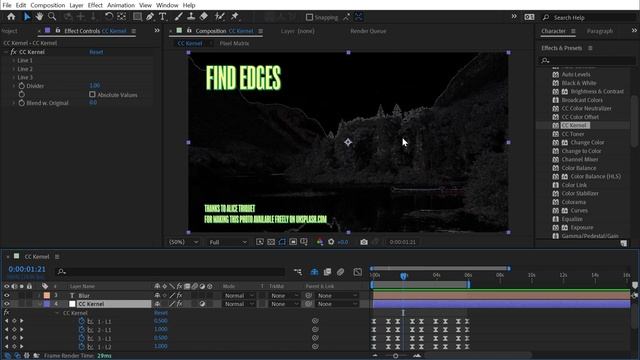Screen dimensions: 640x360
Task: Click the current time indicator playhead
Action: [x=403, y=276]
